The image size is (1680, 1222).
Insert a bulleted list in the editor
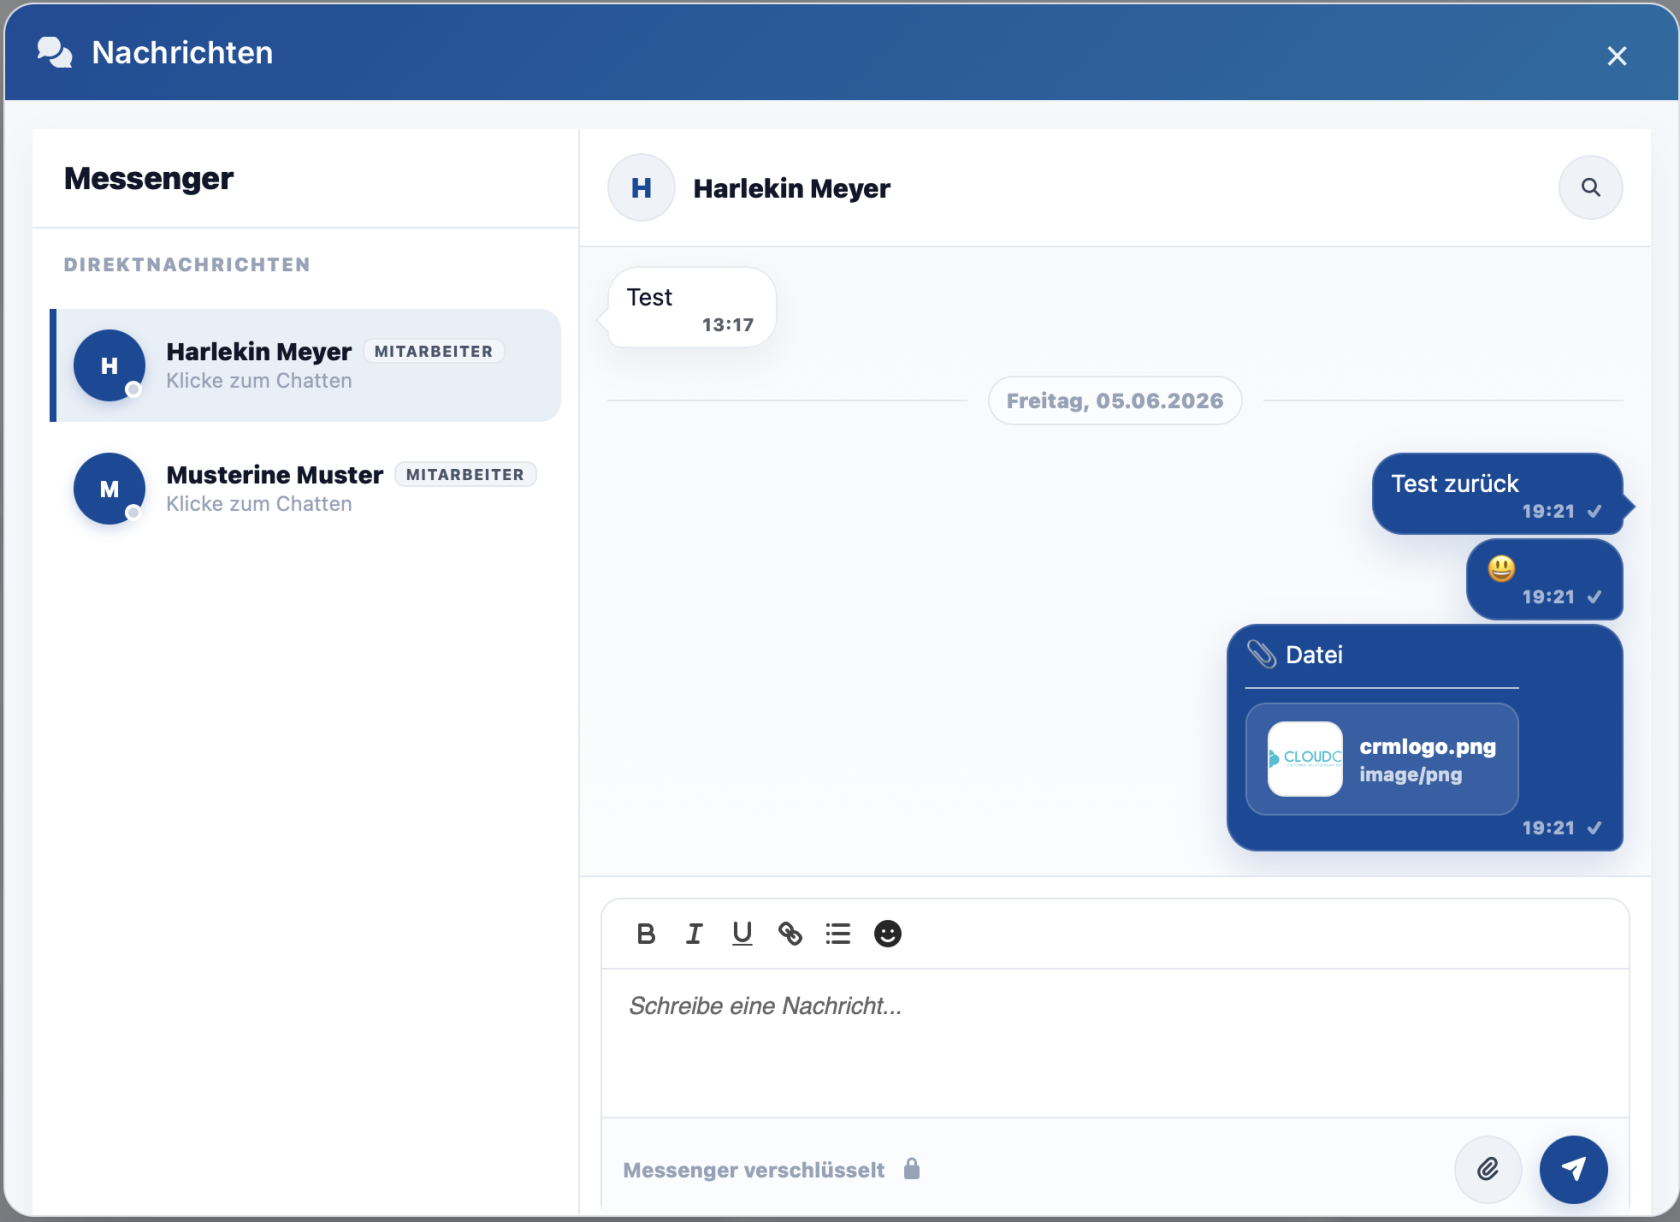pos(838,934)
